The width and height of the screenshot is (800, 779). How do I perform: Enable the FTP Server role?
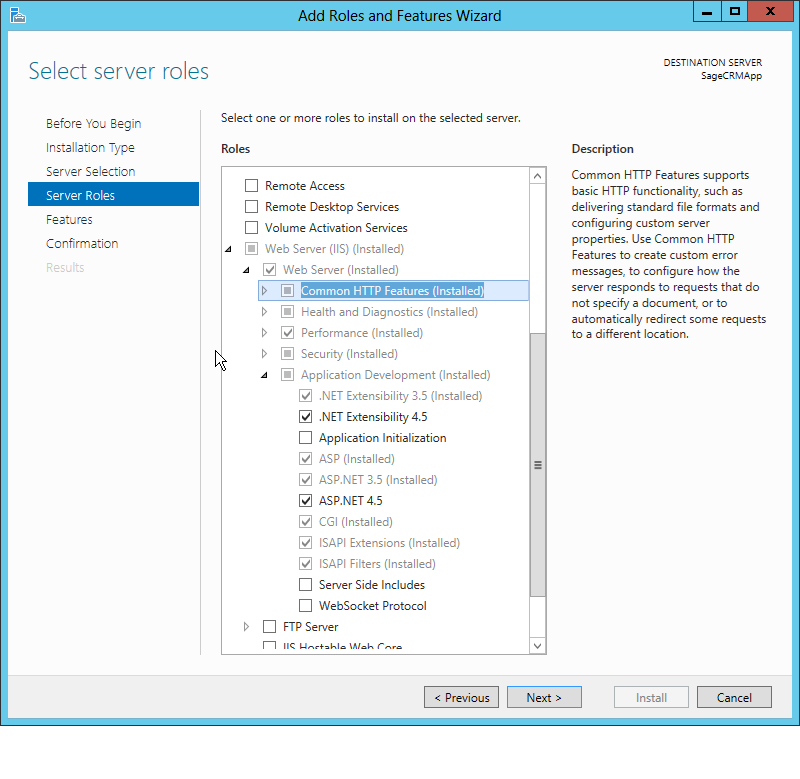coord(269,626)
